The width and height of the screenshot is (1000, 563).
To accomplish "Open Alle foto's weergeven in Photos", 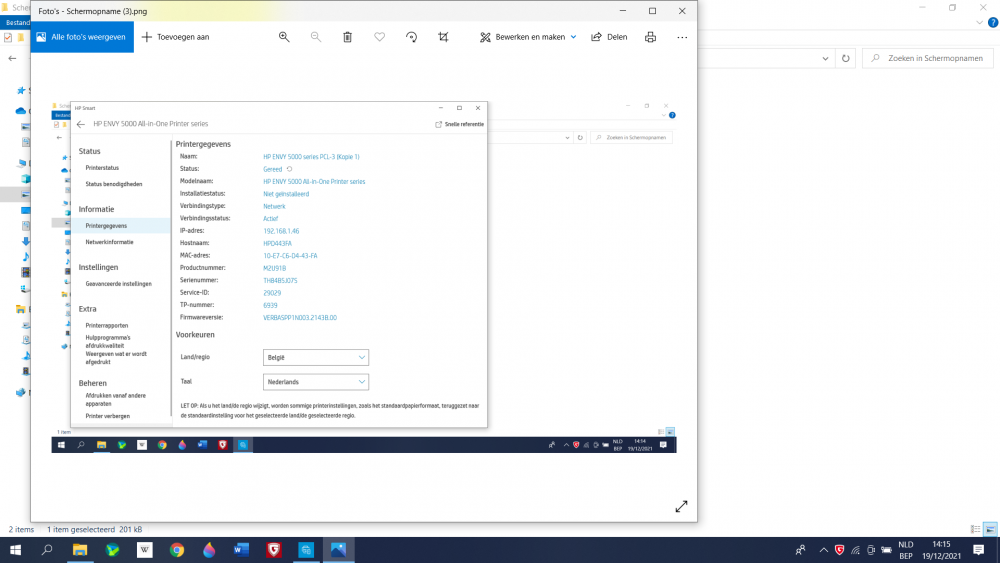I will tap(82, 37).
